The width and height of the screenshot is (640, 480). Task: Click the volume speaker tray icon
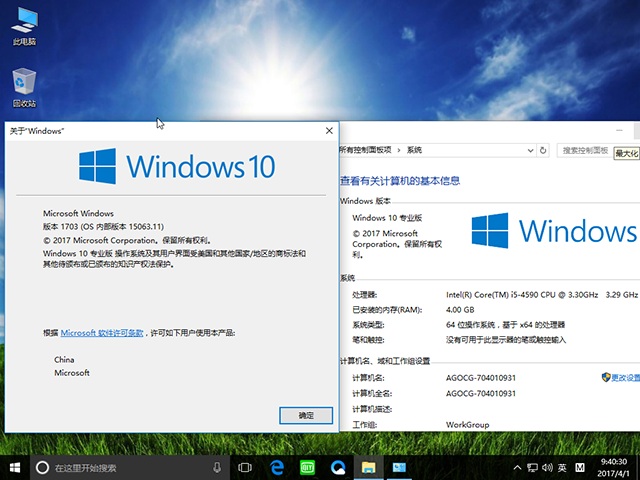(544, 467)
